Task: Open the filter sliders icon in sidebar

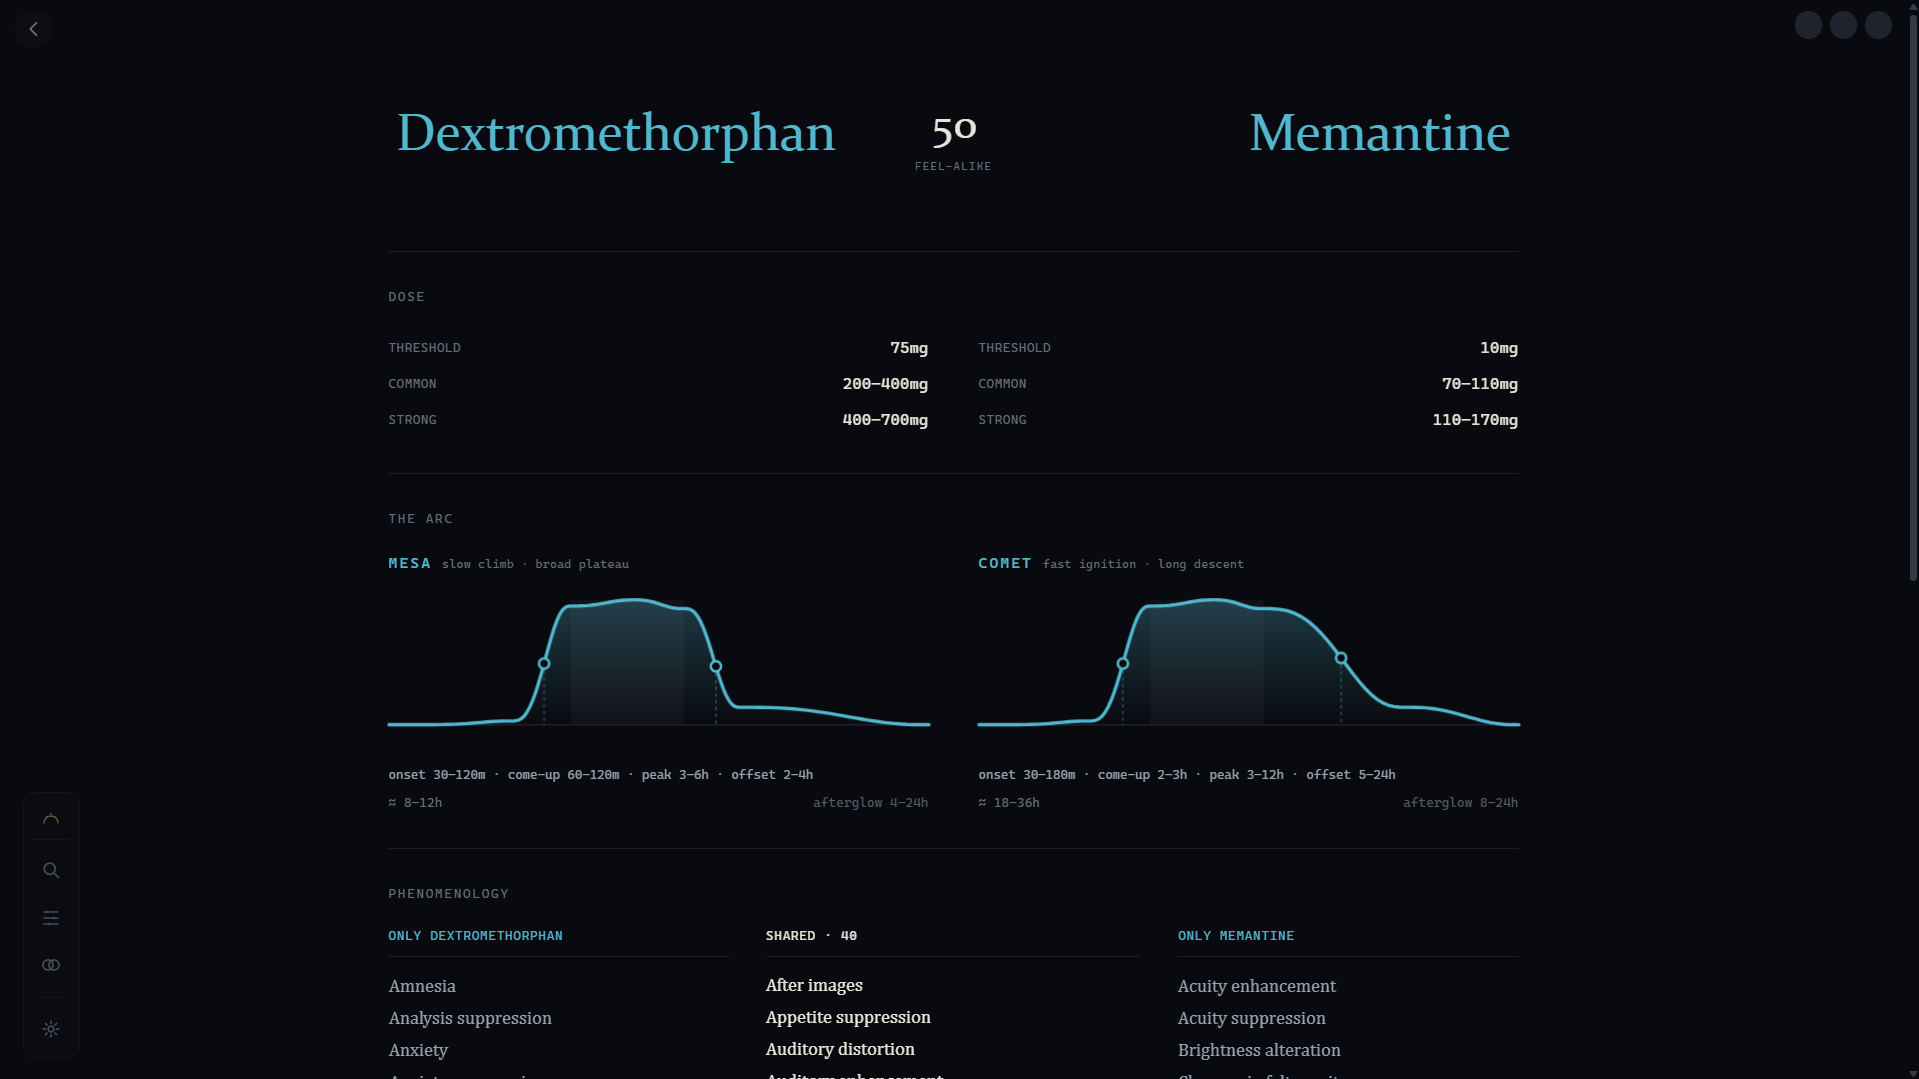Action: point(51,918)
